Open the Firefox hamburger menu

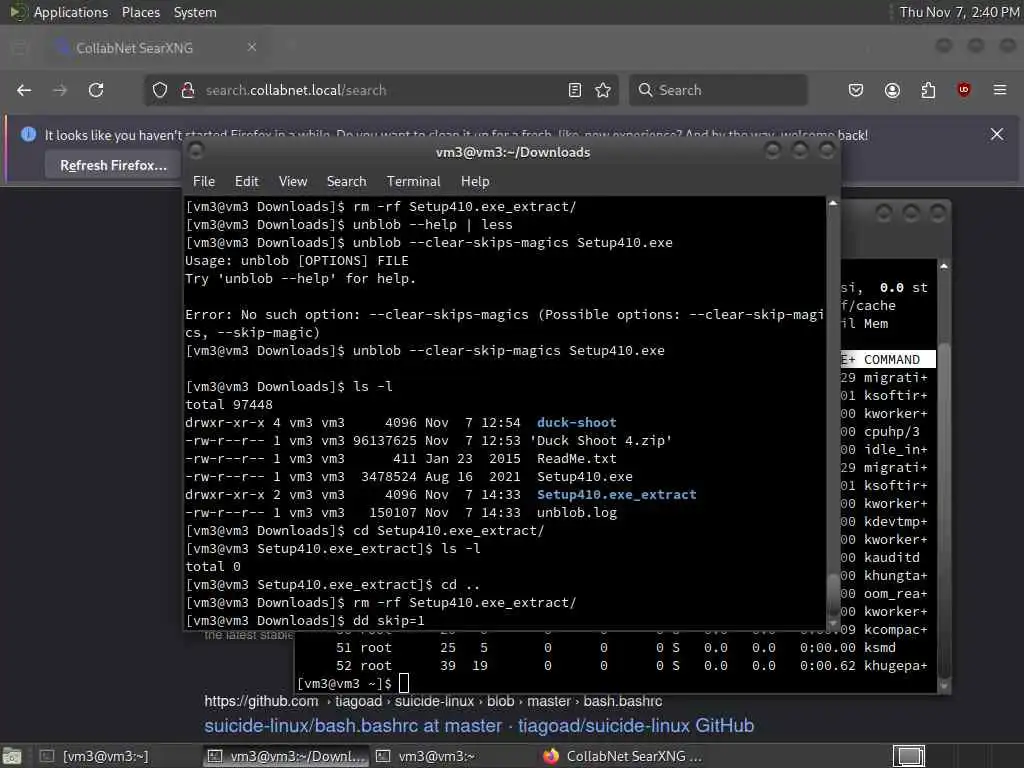(x=1000, y=90)
